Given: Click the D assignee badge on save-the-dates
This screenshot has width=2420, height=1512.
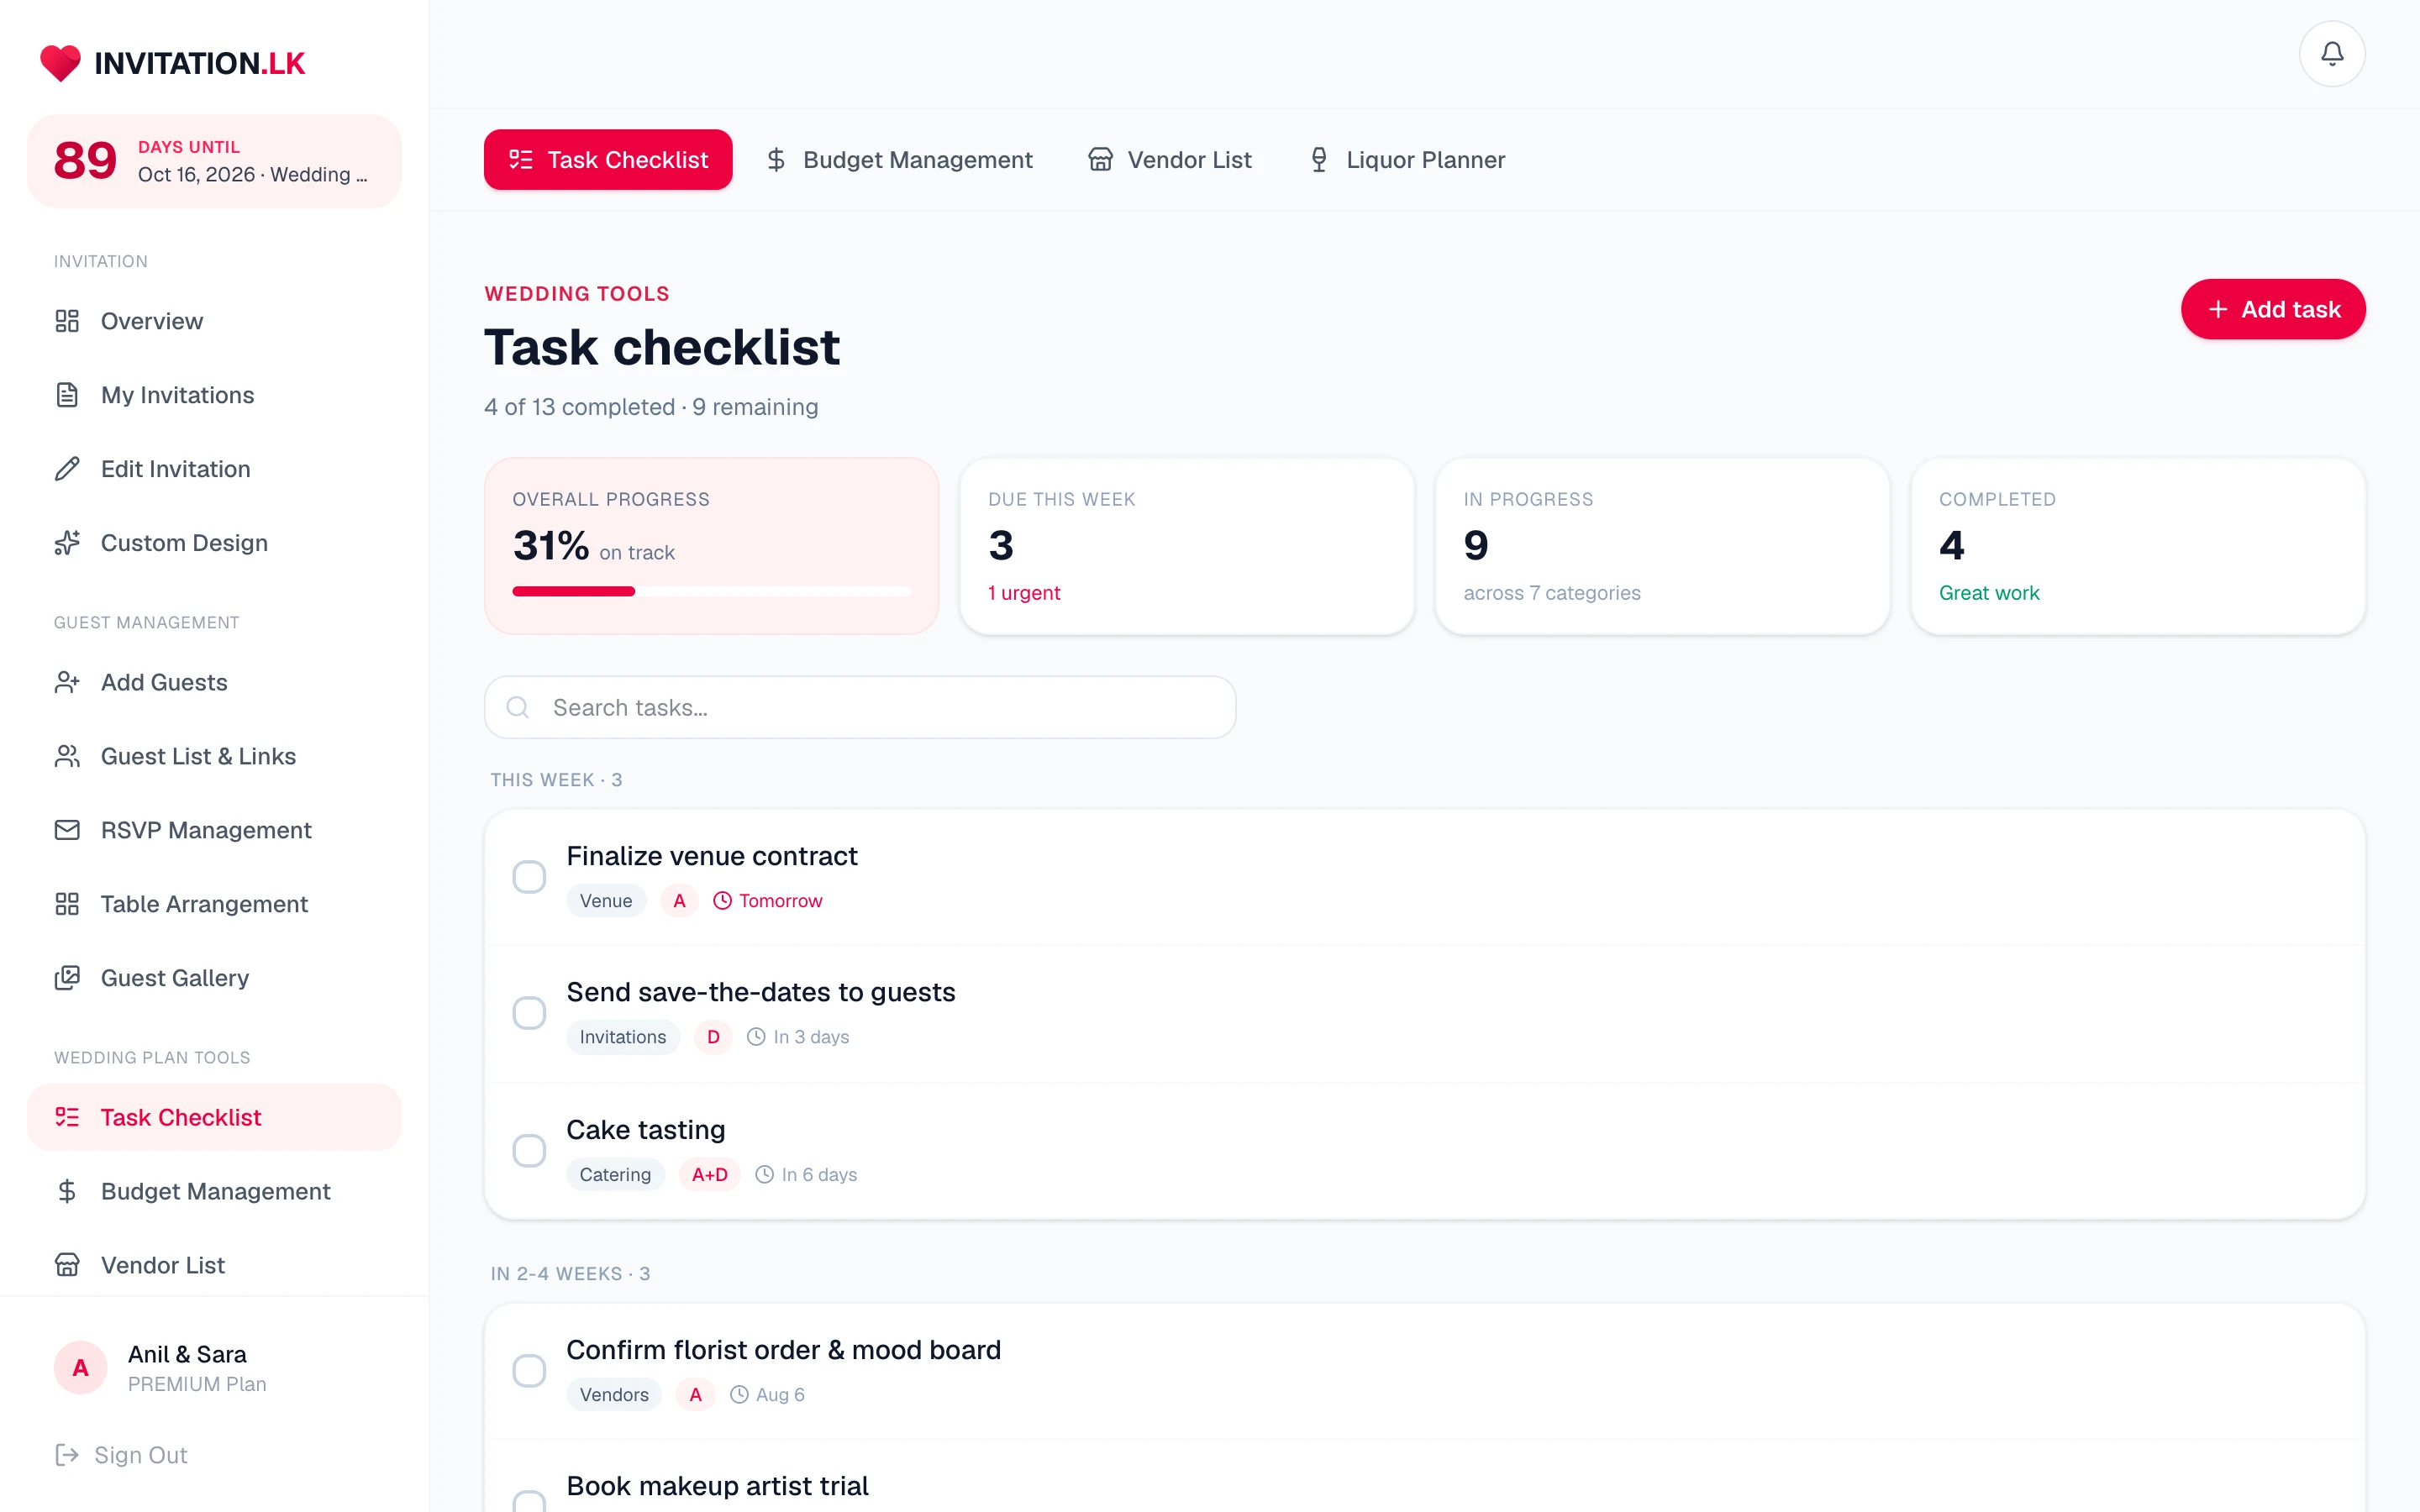Looking at the screenshot, I should [x=713, y=1037].
